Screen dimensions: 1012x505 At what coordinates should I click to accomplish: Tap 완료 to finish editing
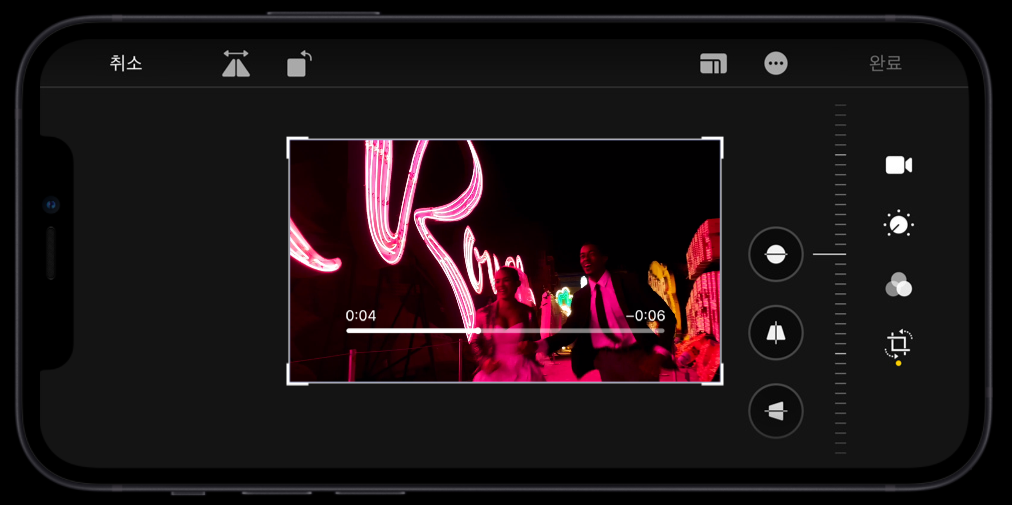point(886,63)
